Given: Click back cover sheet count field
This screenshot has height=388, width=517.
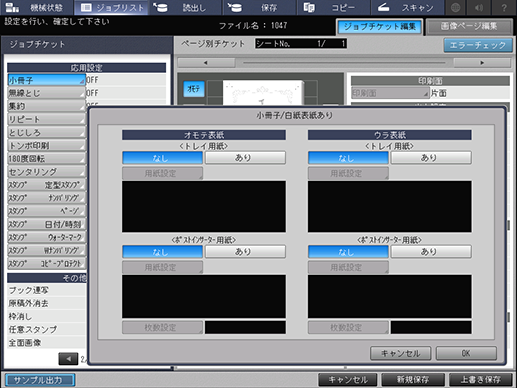Looking at the screenshot, I should [x=431, y=328].
